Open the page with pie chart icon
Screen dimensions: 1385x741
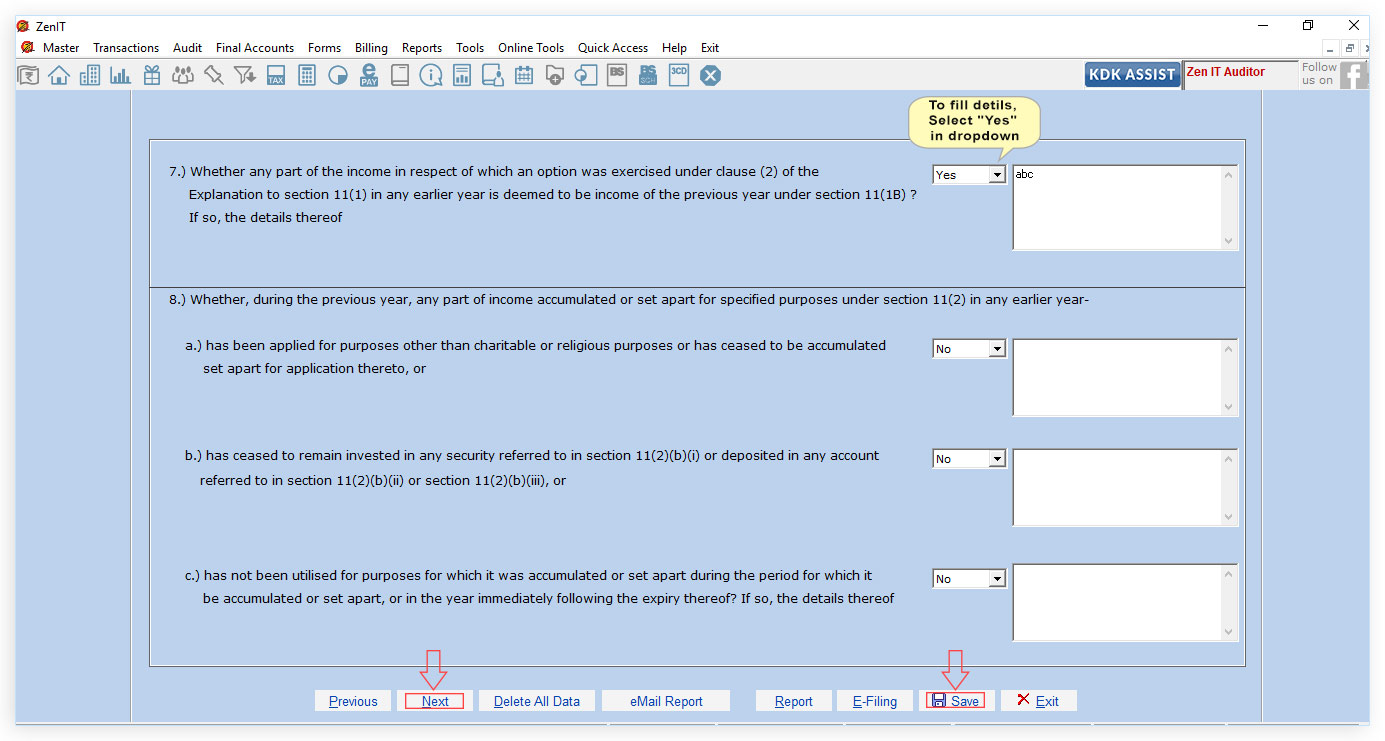coord(586,75)
